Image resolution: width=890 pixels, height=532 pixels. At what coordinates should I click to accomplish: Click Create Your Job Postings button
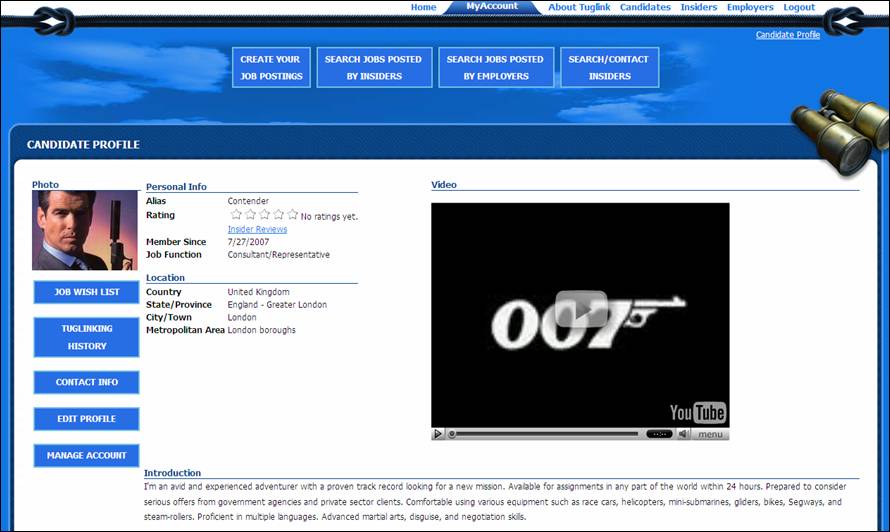point(271,67)
